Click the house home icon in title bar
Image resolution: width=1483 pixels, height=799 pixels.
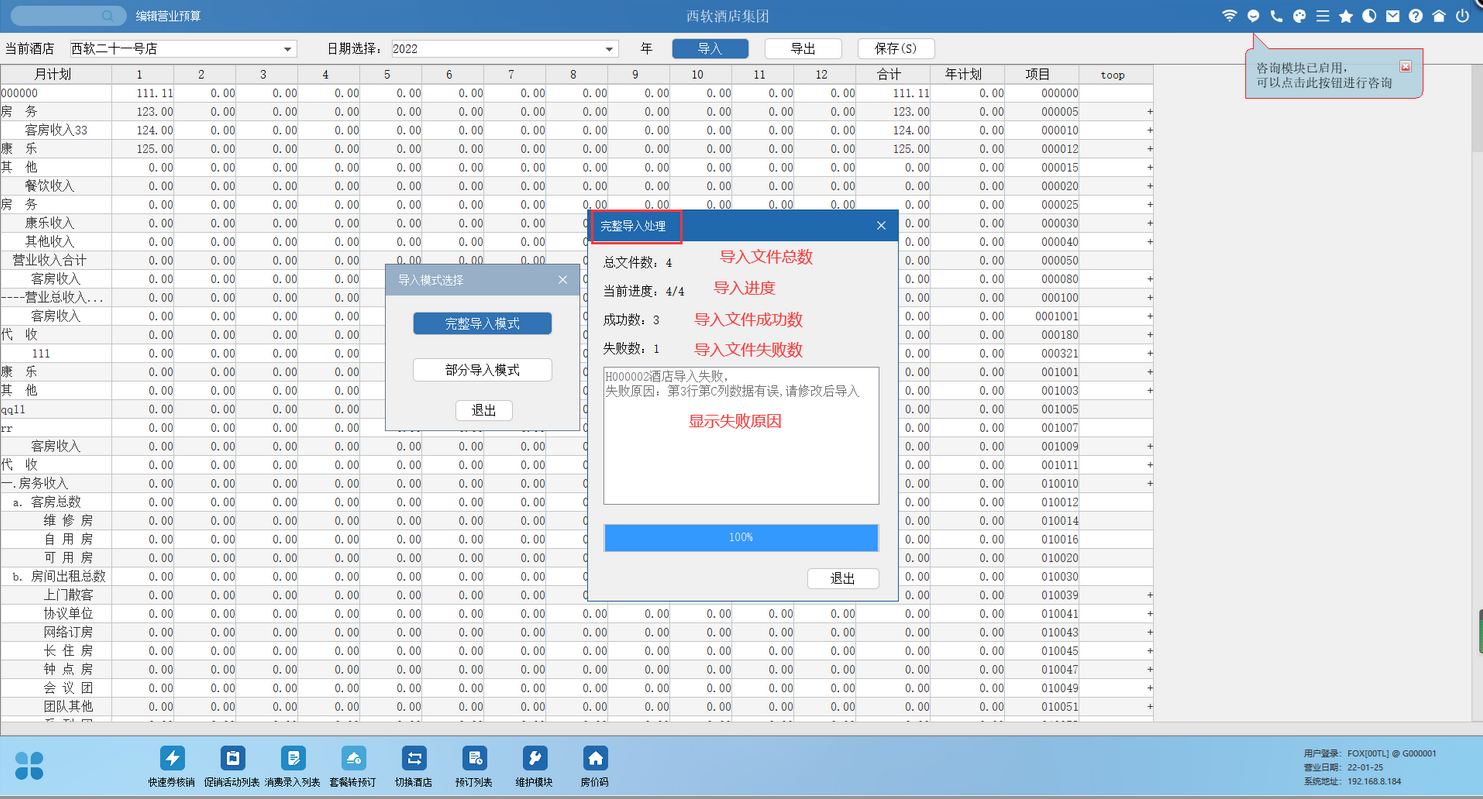click(x=1439, y=16)
